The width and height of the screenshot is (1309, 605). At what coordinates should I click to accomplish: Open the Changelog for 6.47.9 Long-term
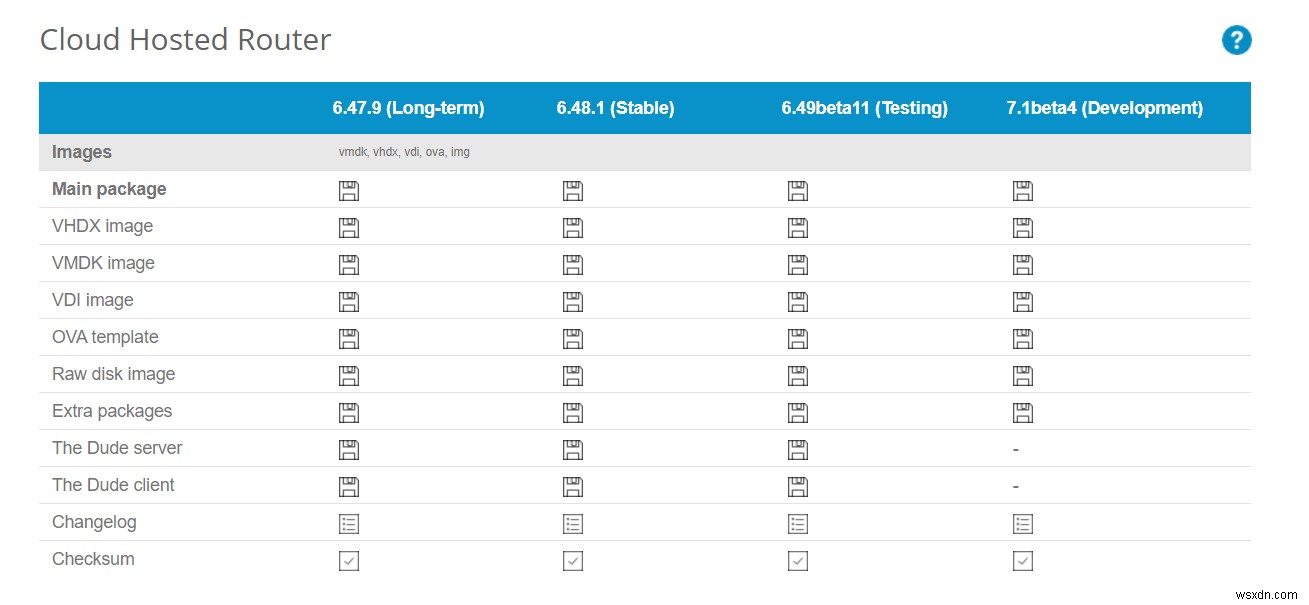[348, 524]
